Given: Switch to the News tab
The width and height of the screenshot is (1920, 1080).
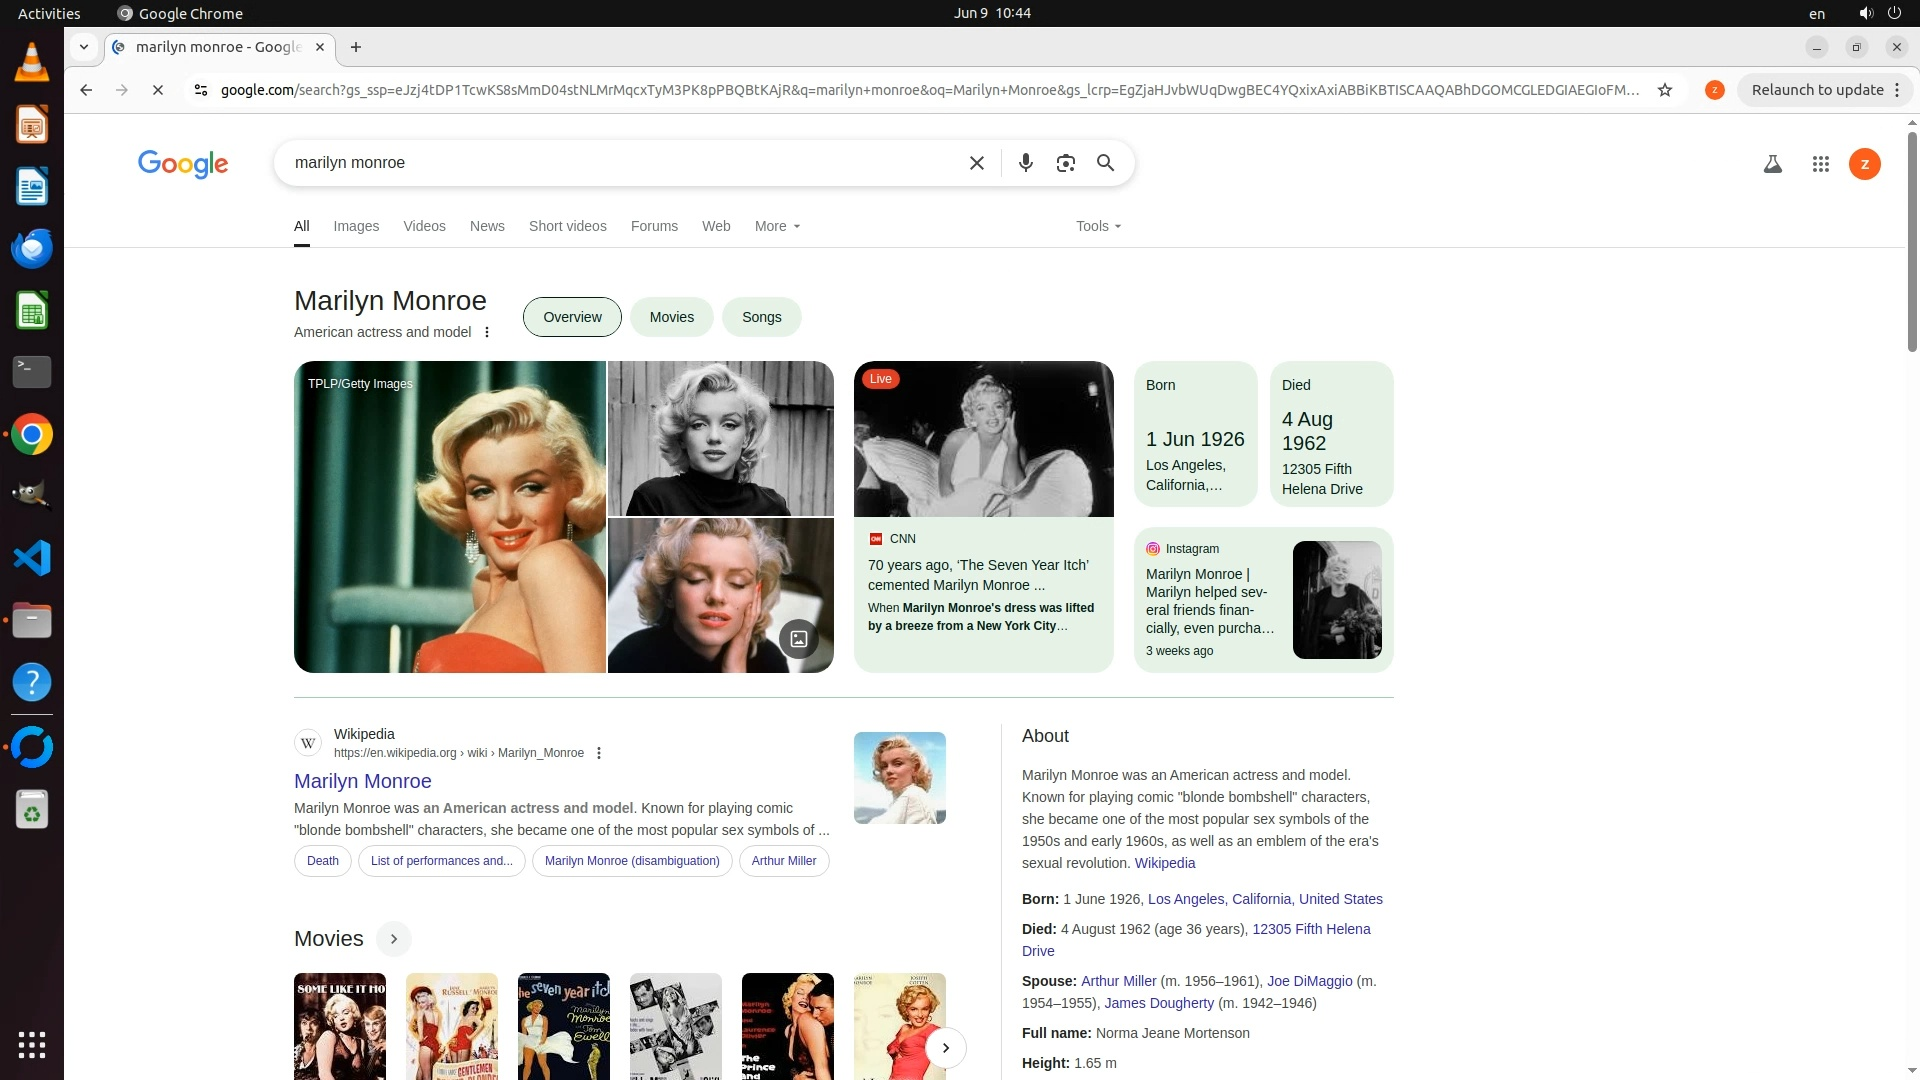Looking at the screenshot, I should click(x=487, y=226).
